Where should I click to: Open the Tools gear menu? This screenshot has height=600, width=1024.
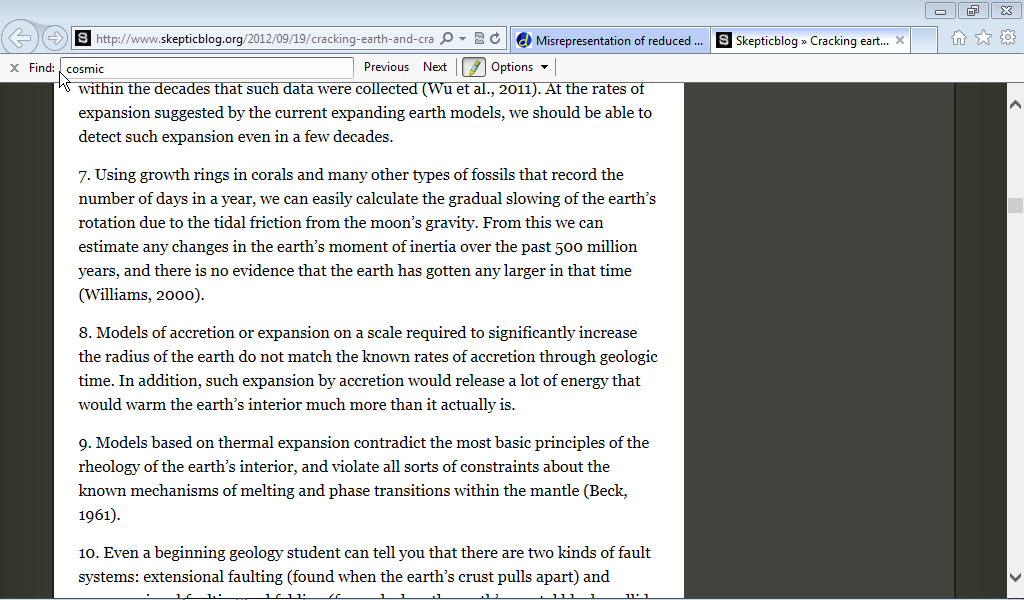point(1007,38)
